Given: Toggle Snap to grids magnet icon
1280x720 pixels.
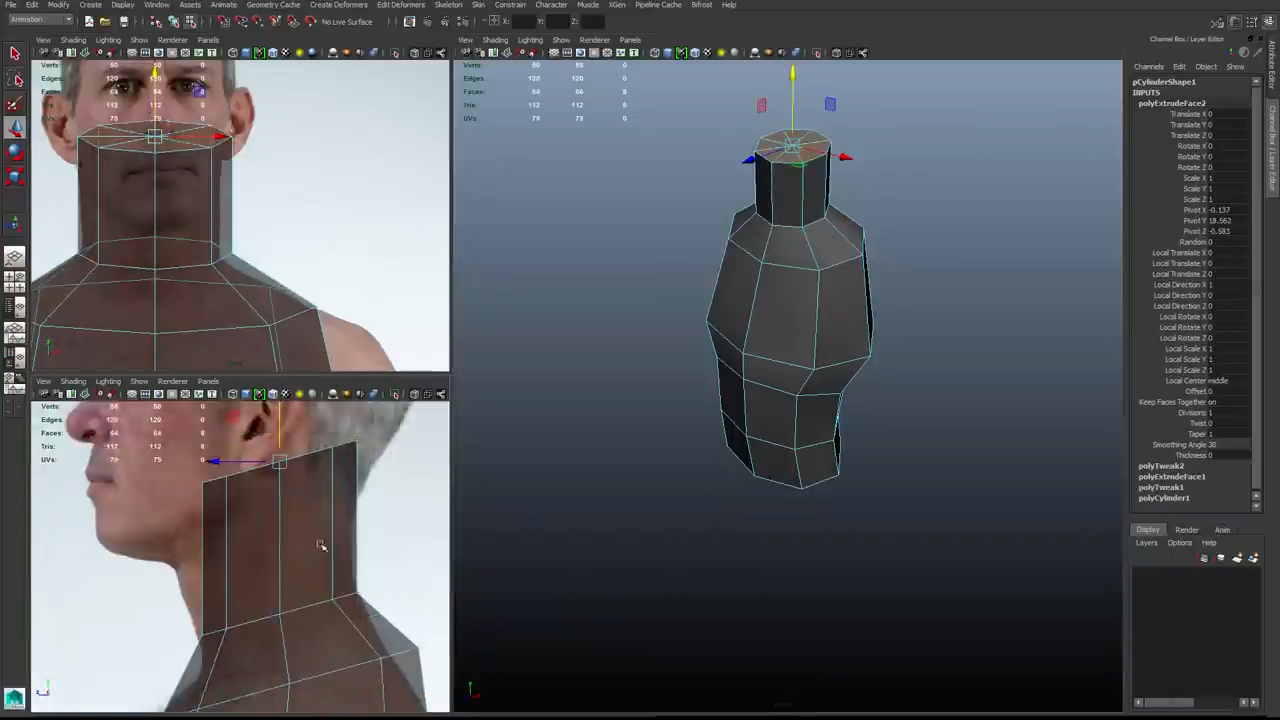Looking at the screenshot, I should 223,21.
